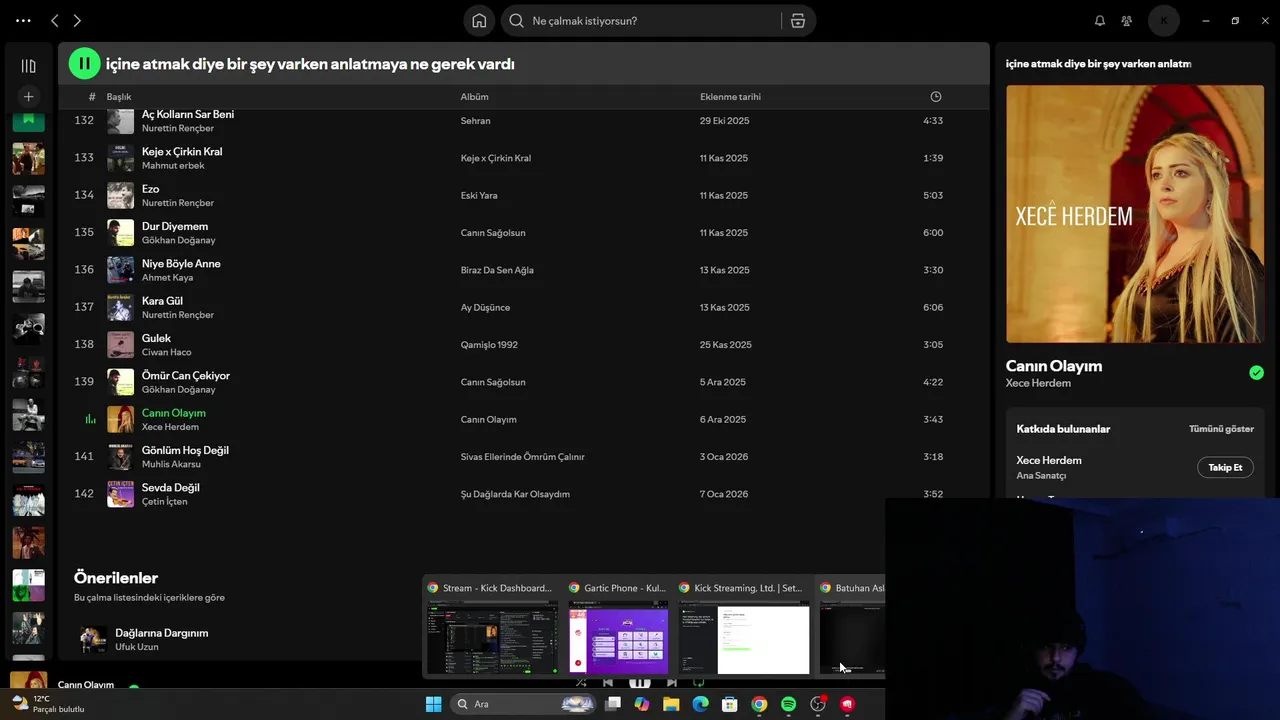Switch to the Kick Streaming, Ltd. Chrome preview
Viewport: 1280px width, 720px height.
743,628
